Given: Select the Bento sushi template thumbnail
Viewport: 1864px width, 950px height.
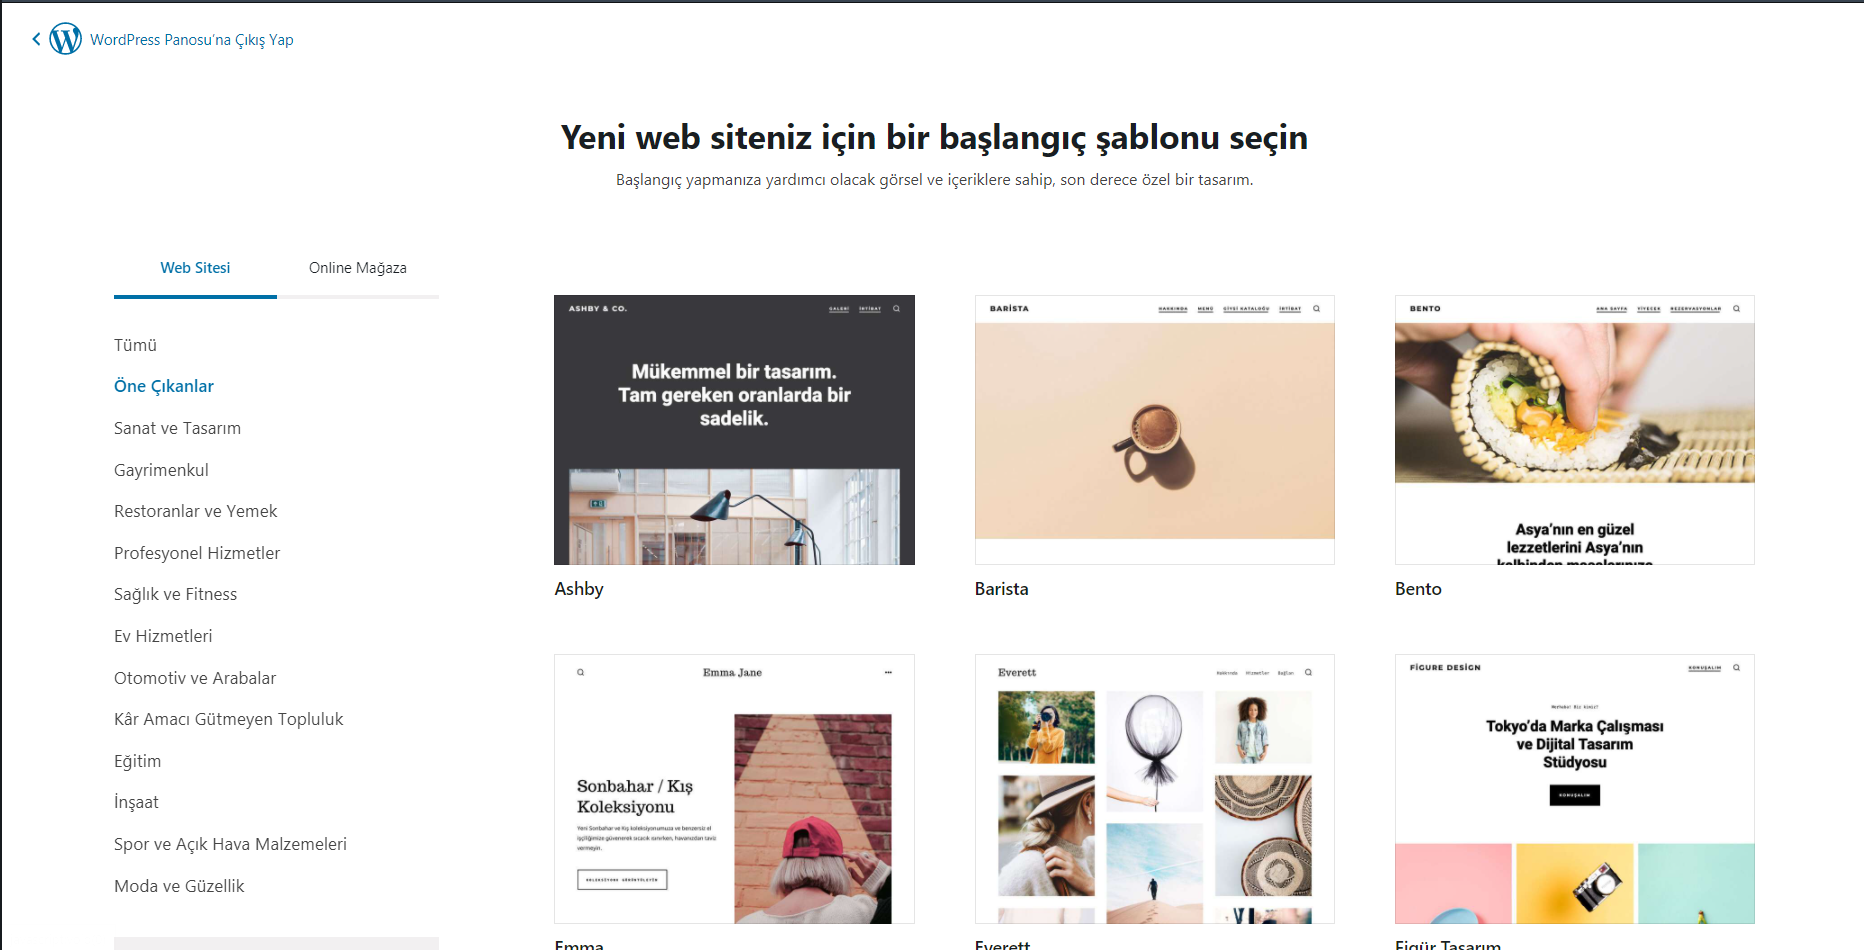Looking at the screenshot, I should 1575,430.
